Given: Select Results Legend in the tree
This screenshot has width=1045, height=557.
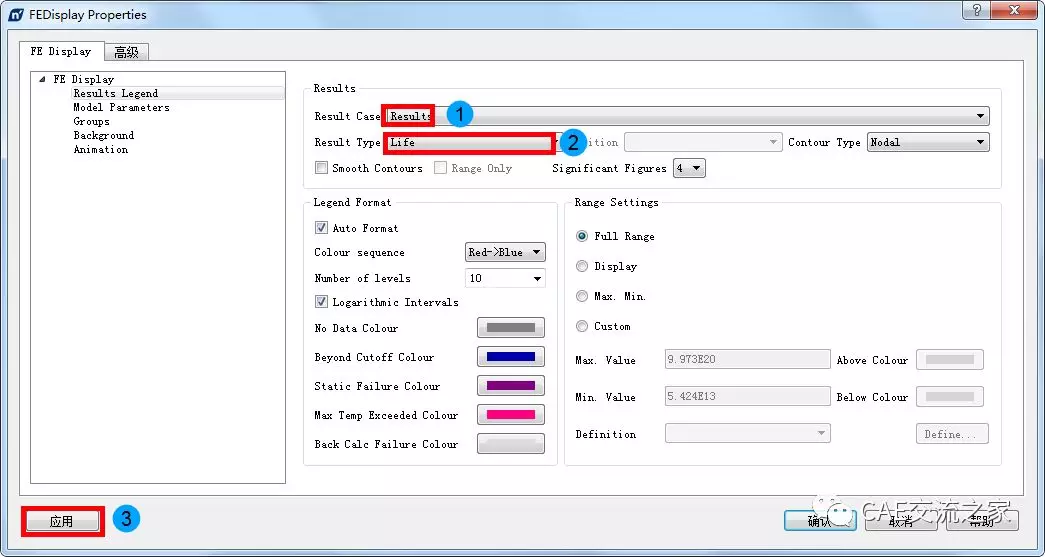Looking at the screenshot, I should (115, 93).
